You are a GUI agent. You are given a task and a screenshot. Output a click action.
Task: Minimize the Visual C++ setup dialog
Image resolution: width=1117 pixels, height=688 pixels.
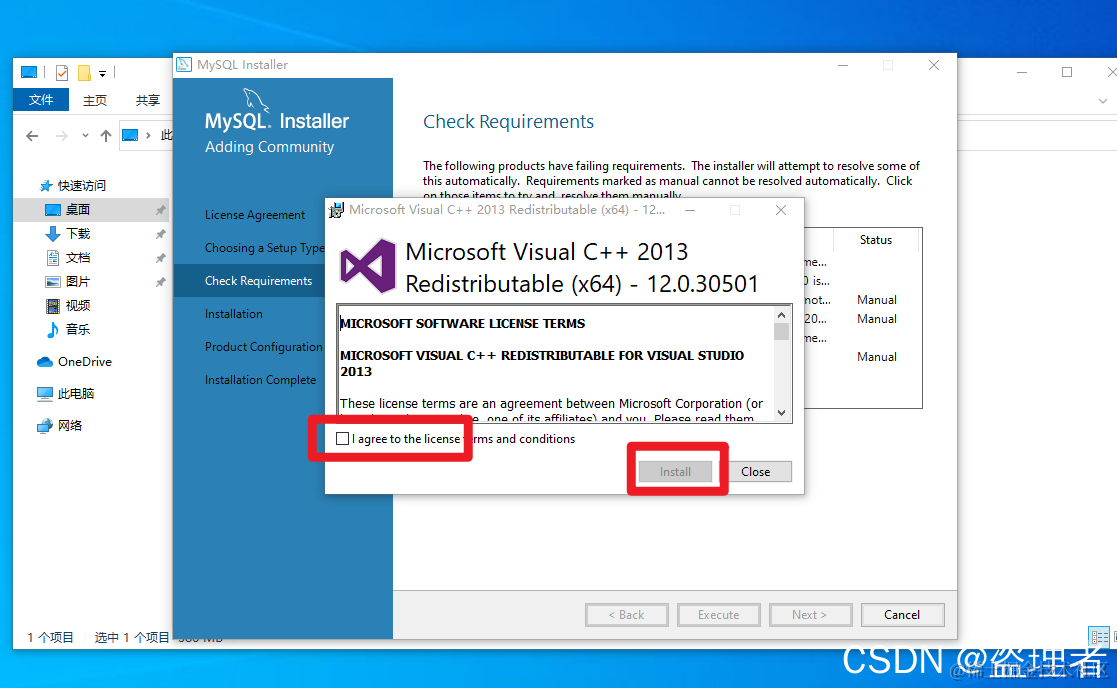tap(690, 210)
